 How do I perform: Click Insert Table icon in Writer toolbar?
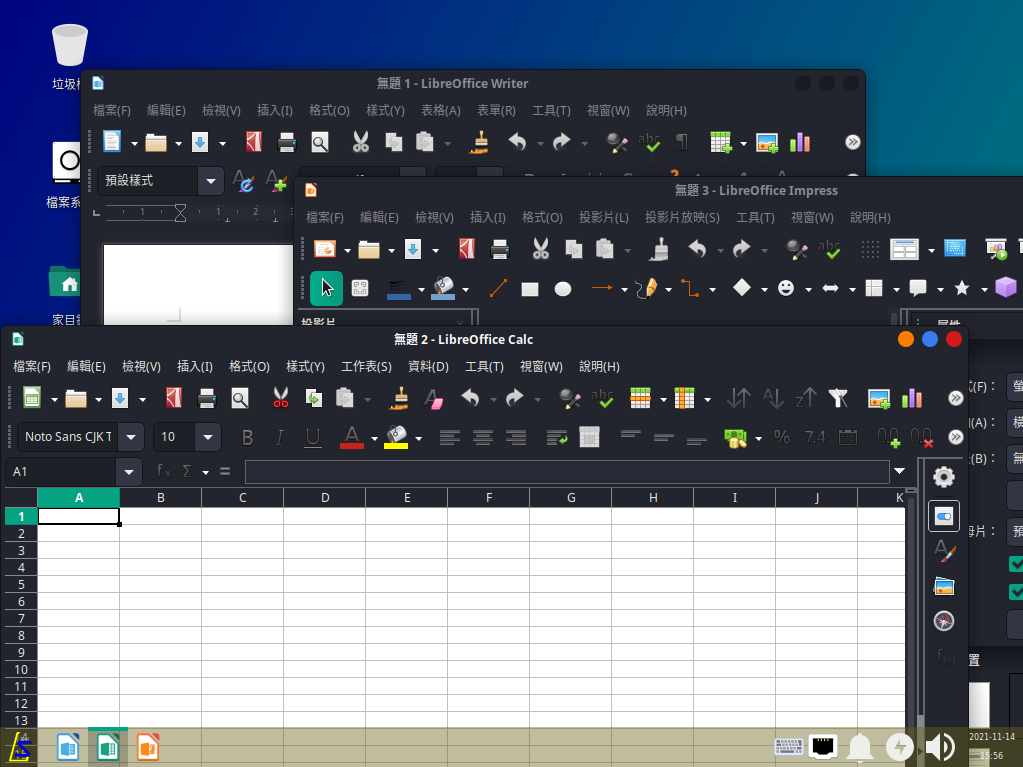720,142
